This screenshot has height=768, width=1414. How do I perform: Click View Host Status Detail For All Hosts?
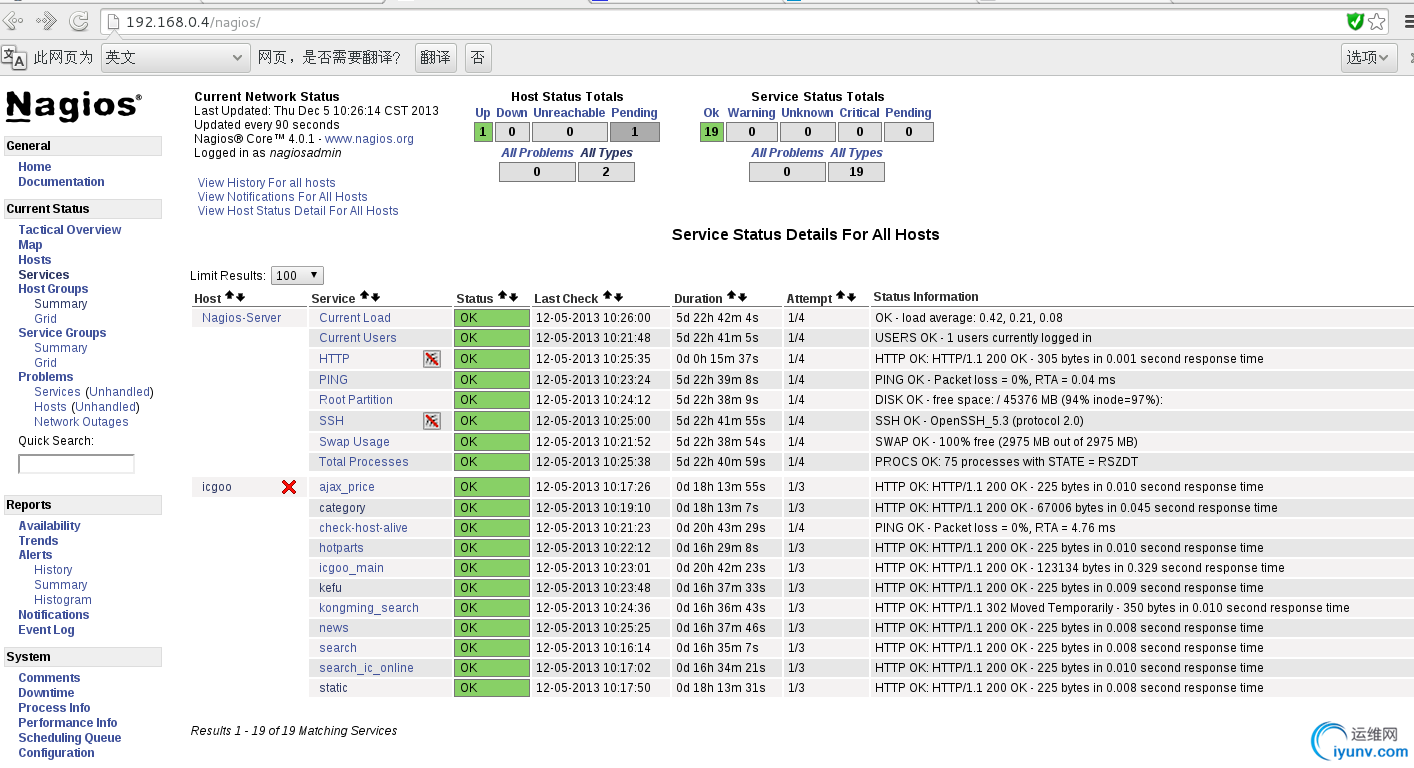click(x=298, y=211)
